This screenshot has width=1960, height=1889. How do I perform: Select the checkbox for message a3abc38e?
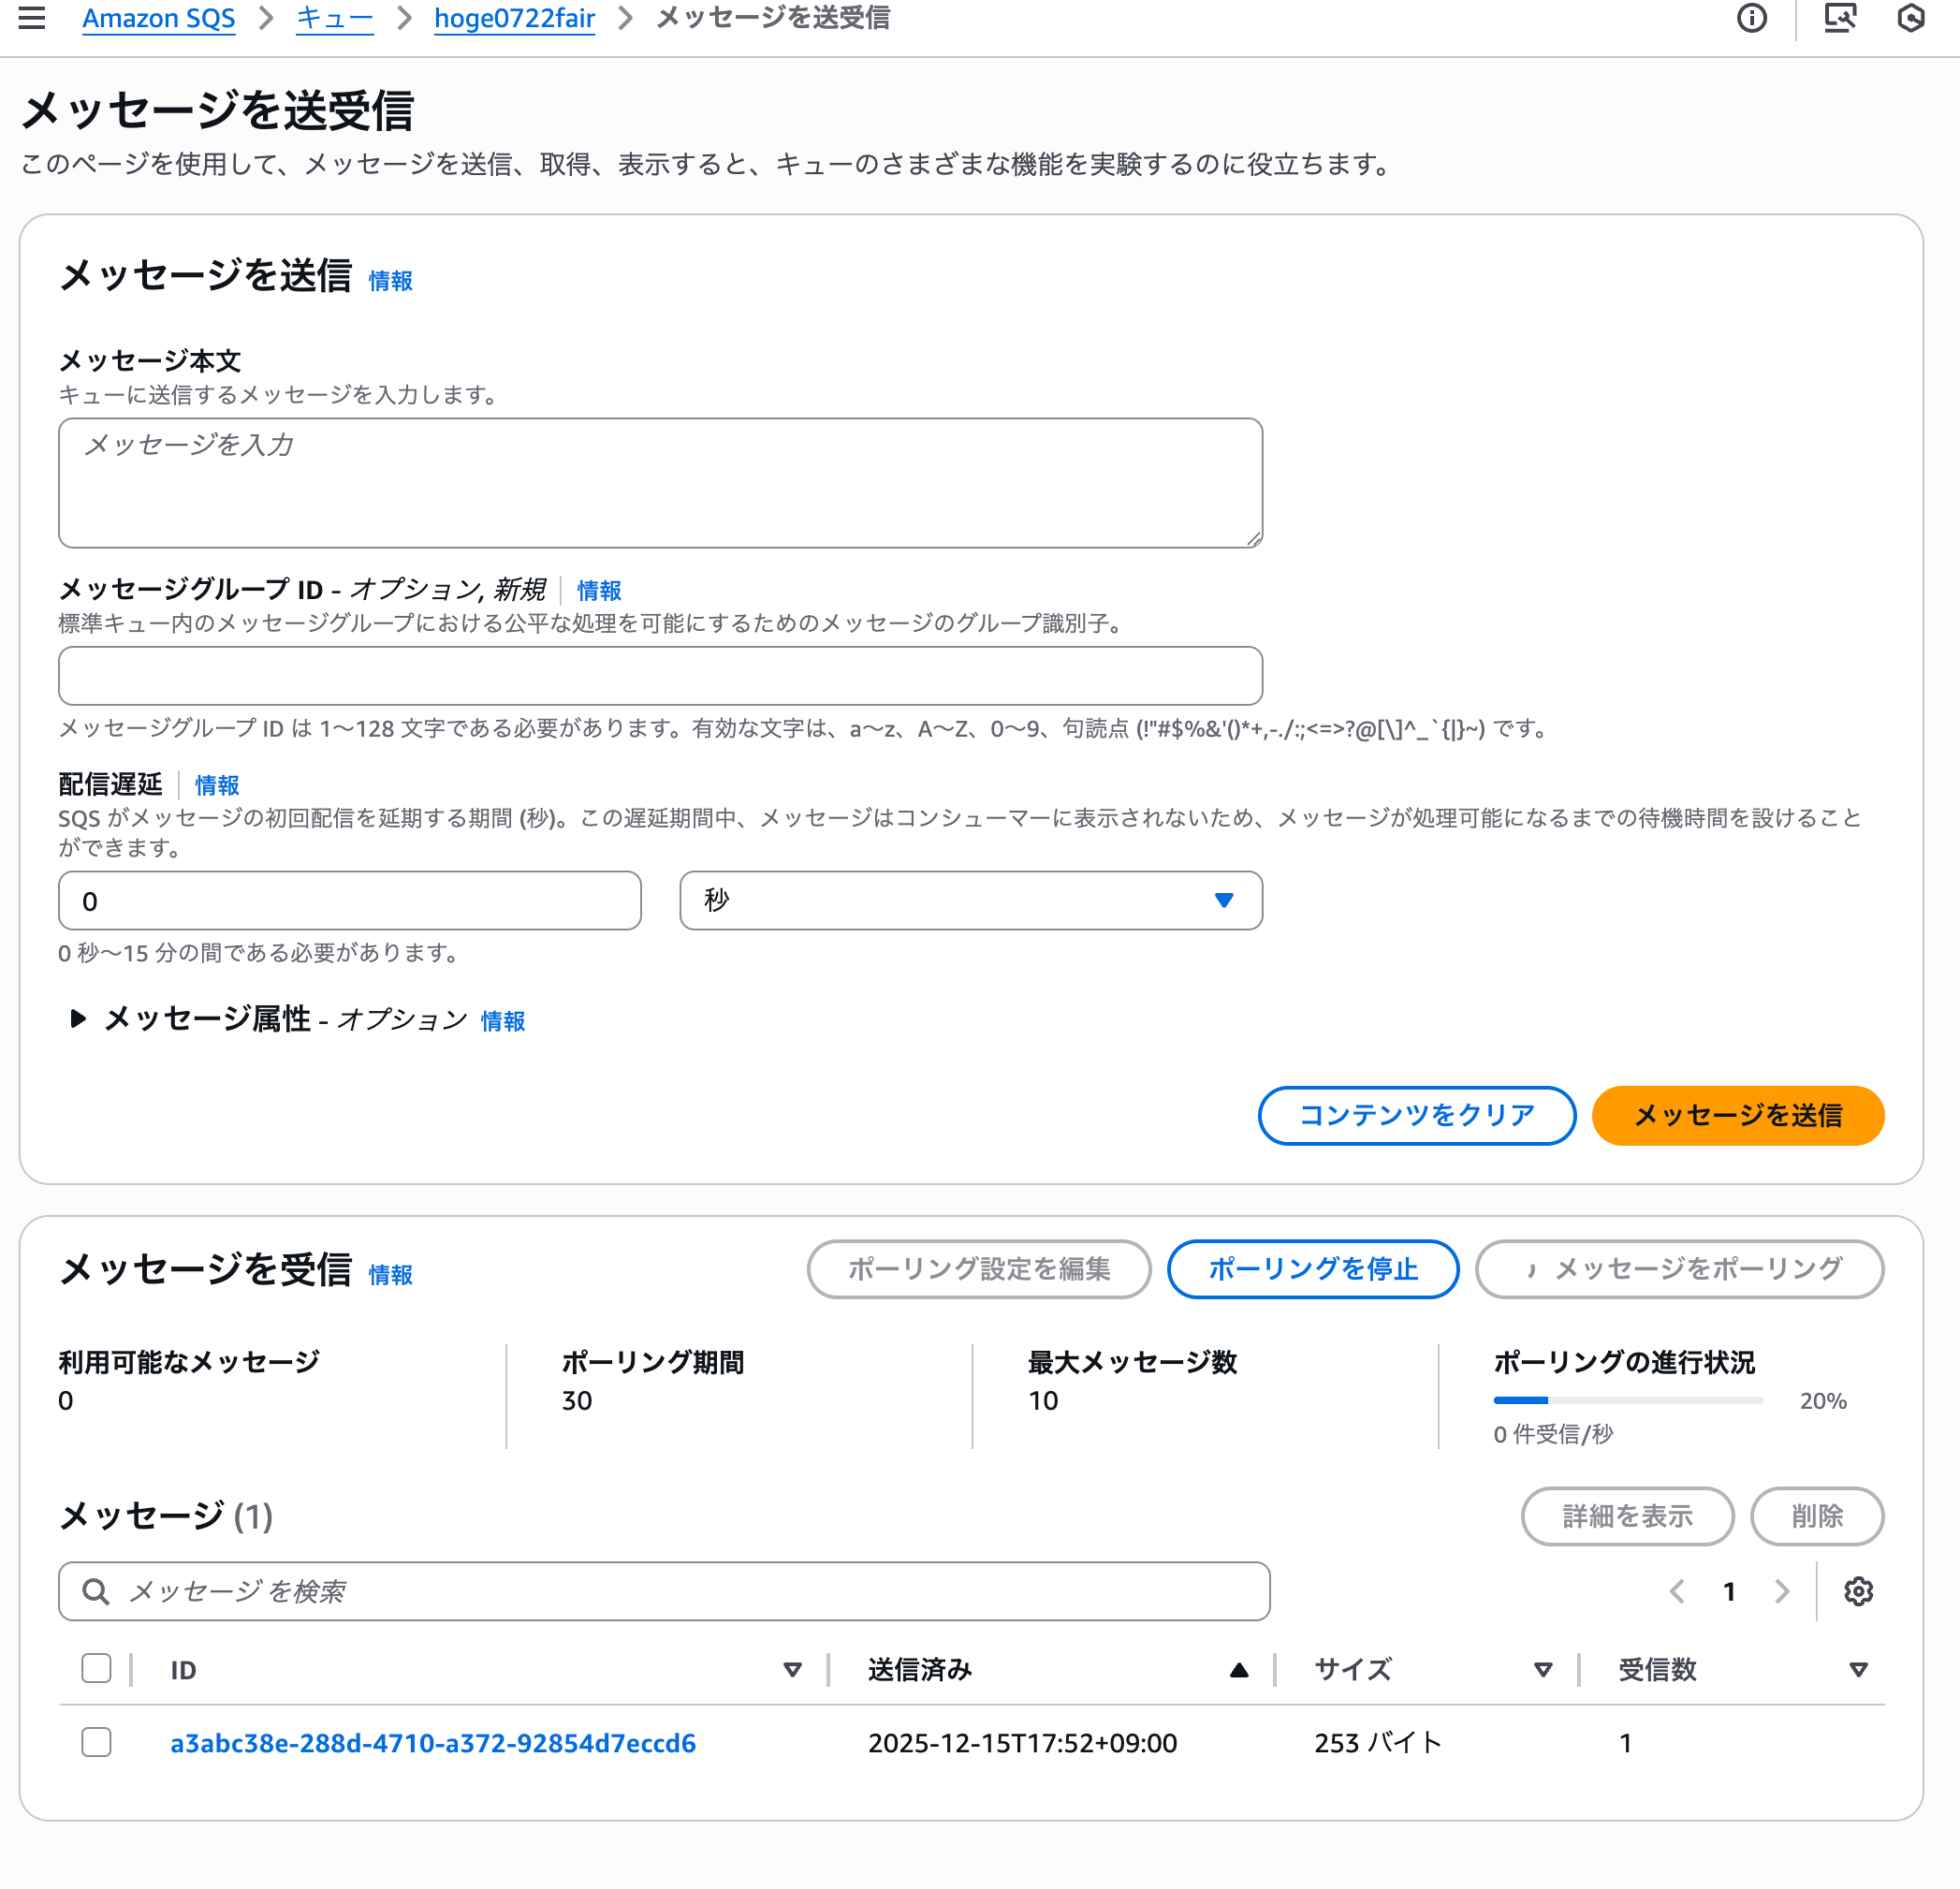96,1742
